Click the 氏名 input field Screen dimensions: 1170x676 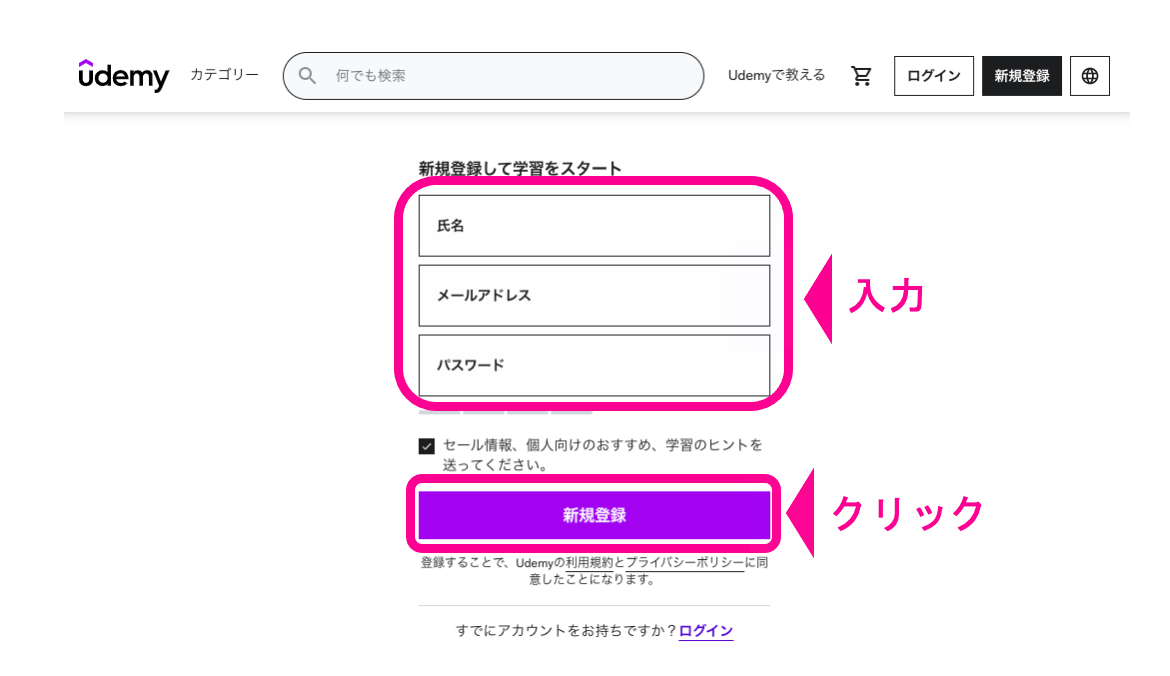point(594,225)
